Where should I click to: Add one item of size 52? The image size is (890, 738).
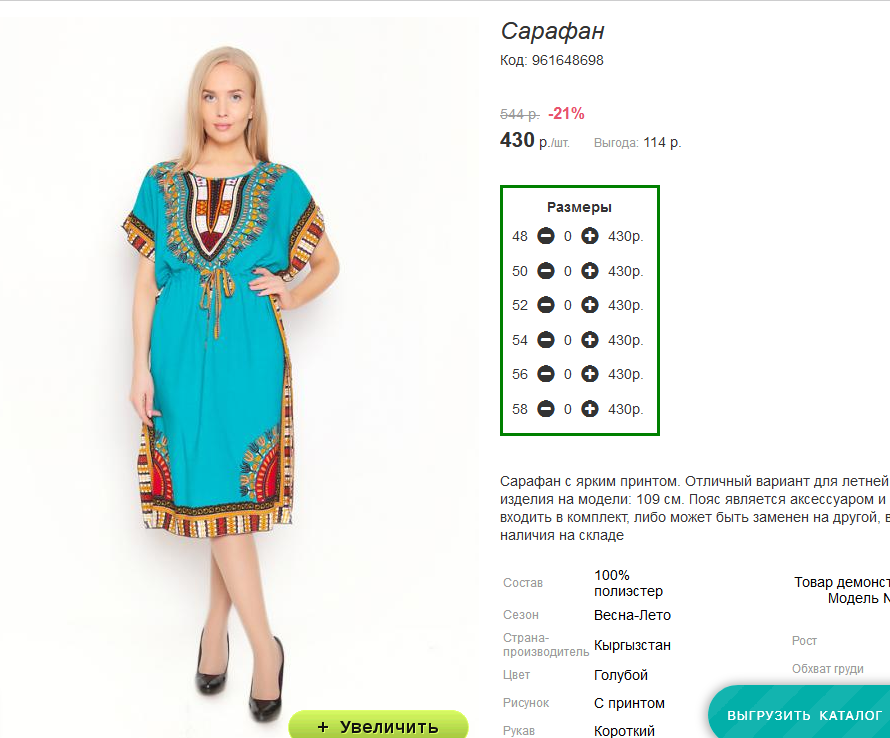coord(590,305)
